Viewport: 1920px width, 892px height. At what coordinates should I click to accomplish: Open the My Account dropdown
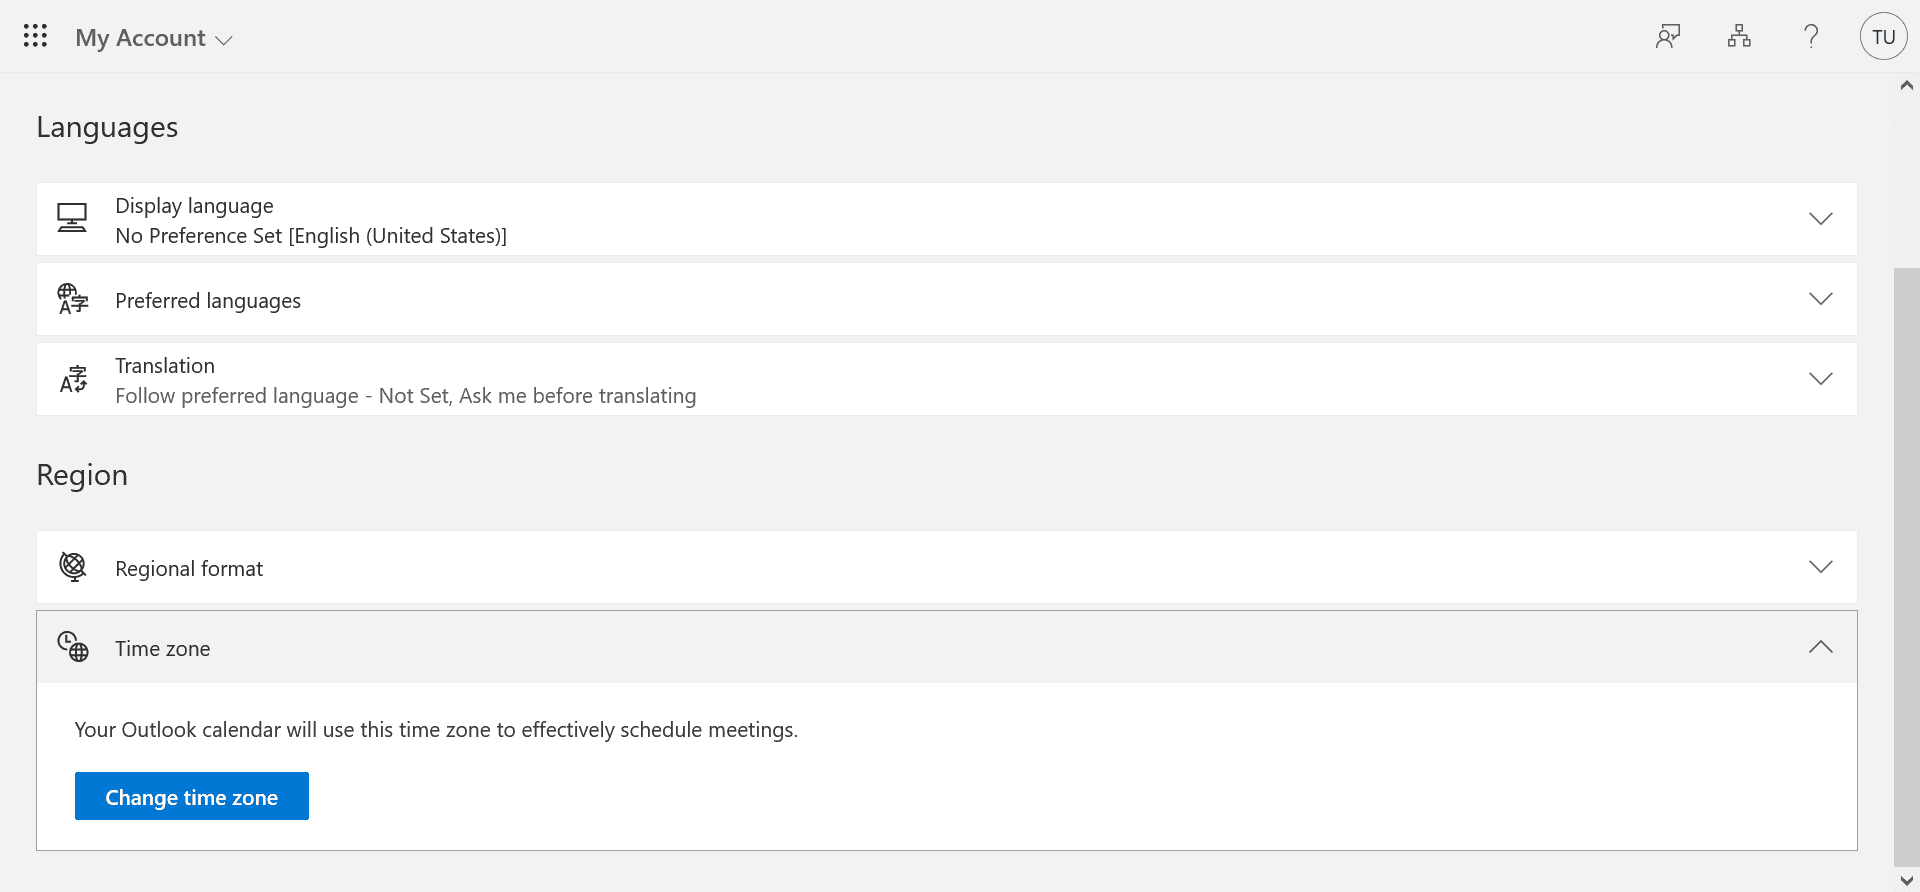tap(224, 40)
